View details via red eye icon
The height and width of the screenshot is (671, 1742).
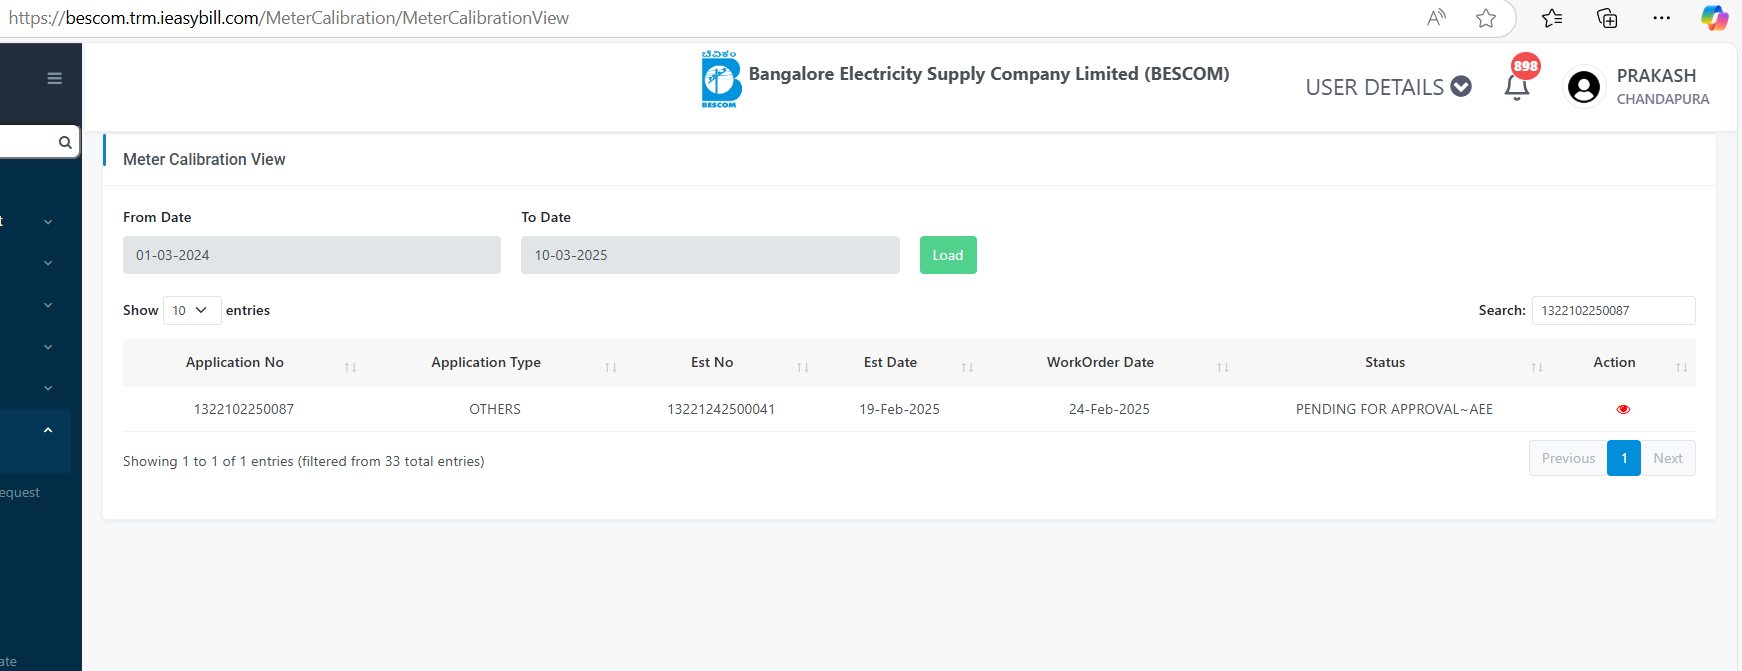click(1623, 409)
